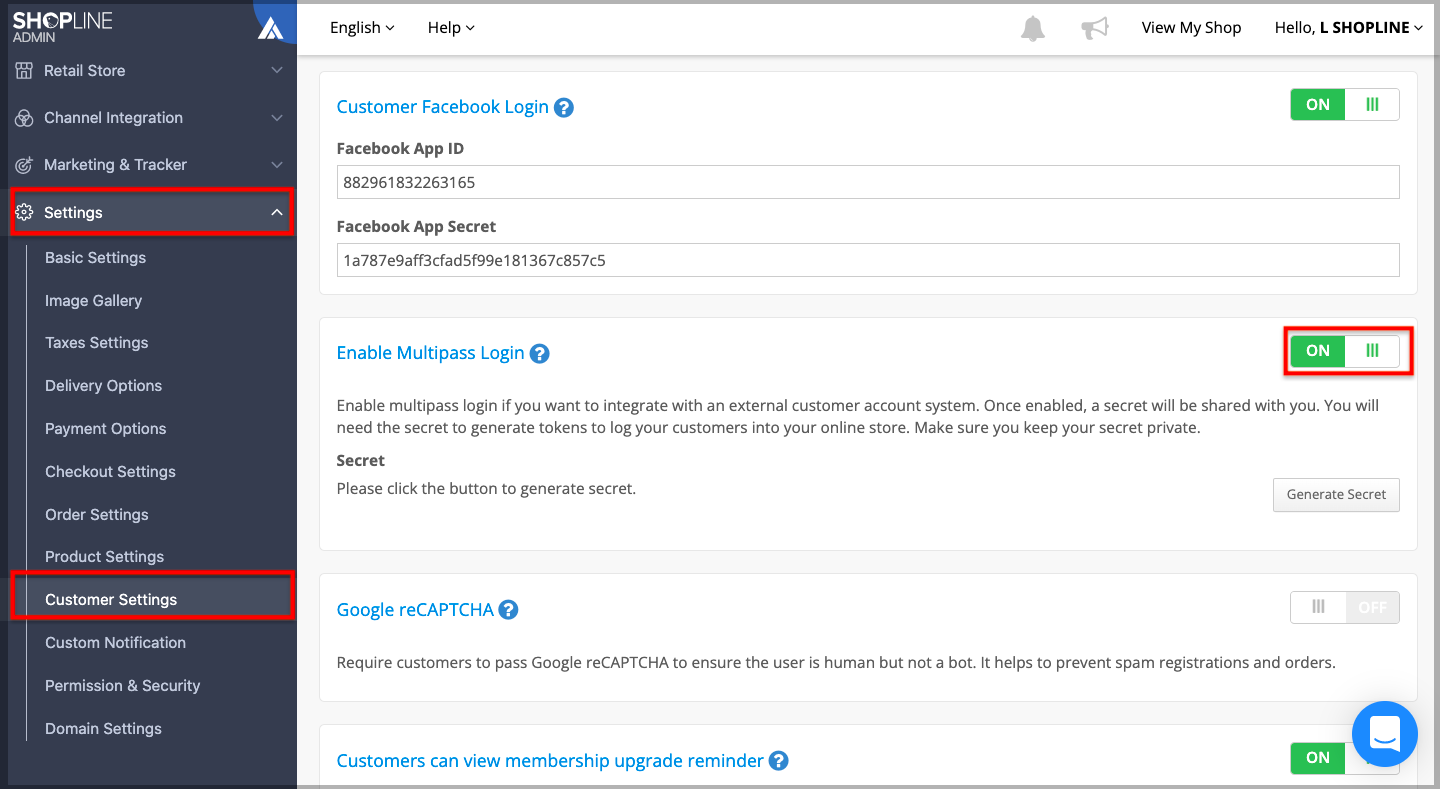Click the Settings menu label
Viewport: 1440px width, 789px height.
(x=73, y=212)
